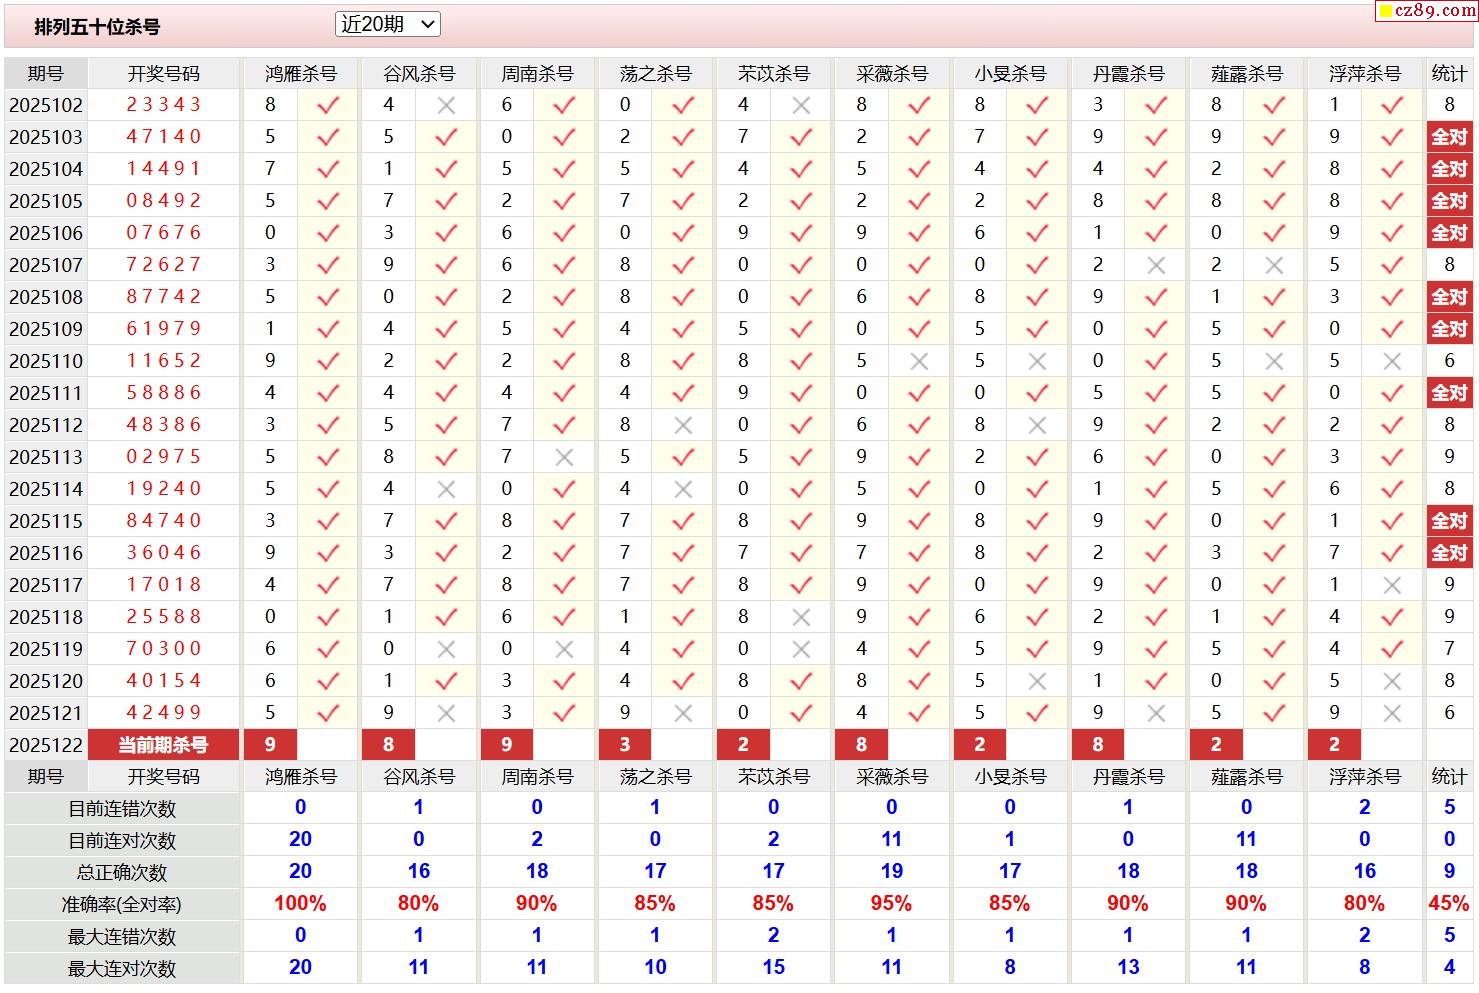Click the 目前连对次数 row label
1479x993 pixels.
click(x=122, y=841)
